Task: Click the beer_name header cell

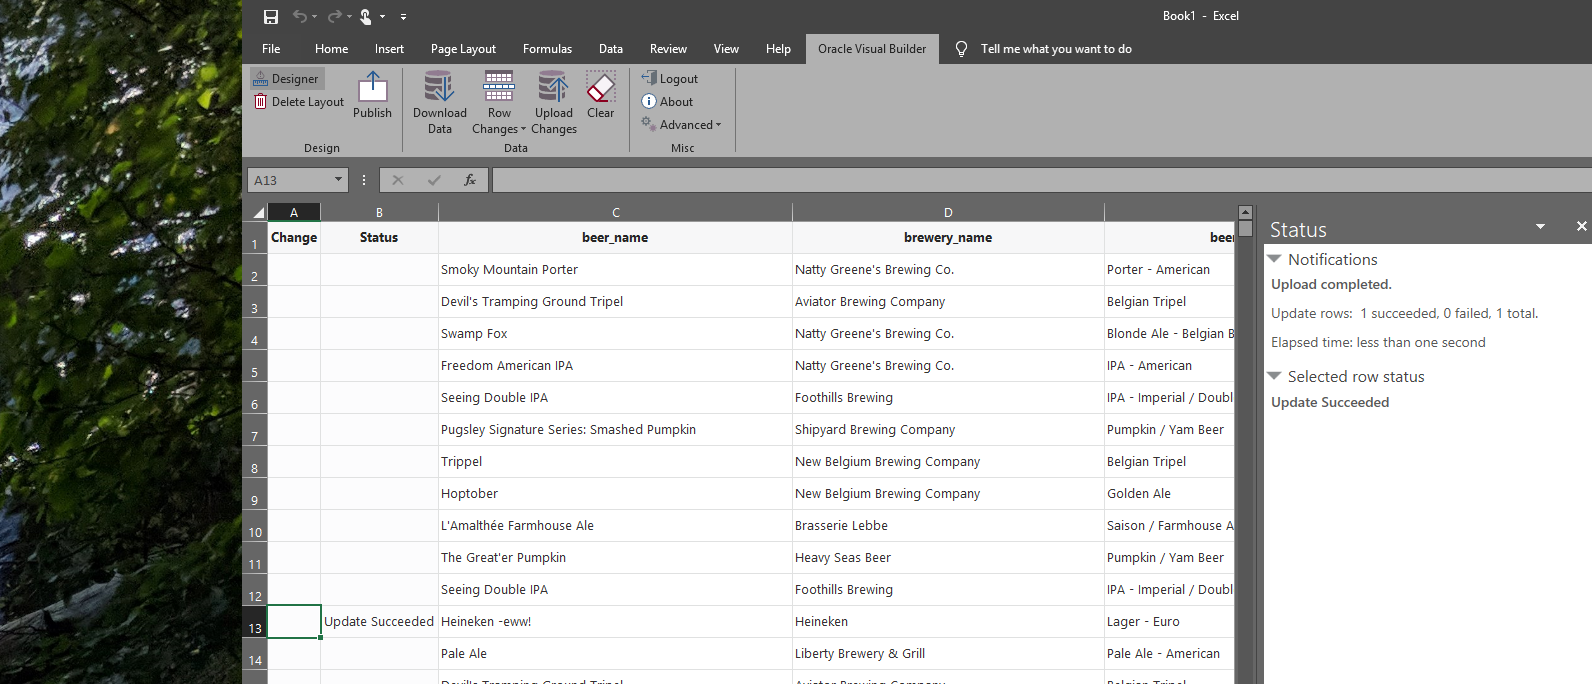Action: [x=615, y=238]
